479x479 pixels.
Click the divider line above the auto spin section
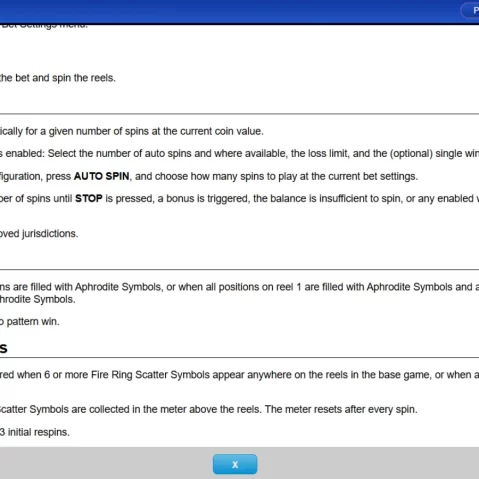pyautogui.click(x=239, y=114)
